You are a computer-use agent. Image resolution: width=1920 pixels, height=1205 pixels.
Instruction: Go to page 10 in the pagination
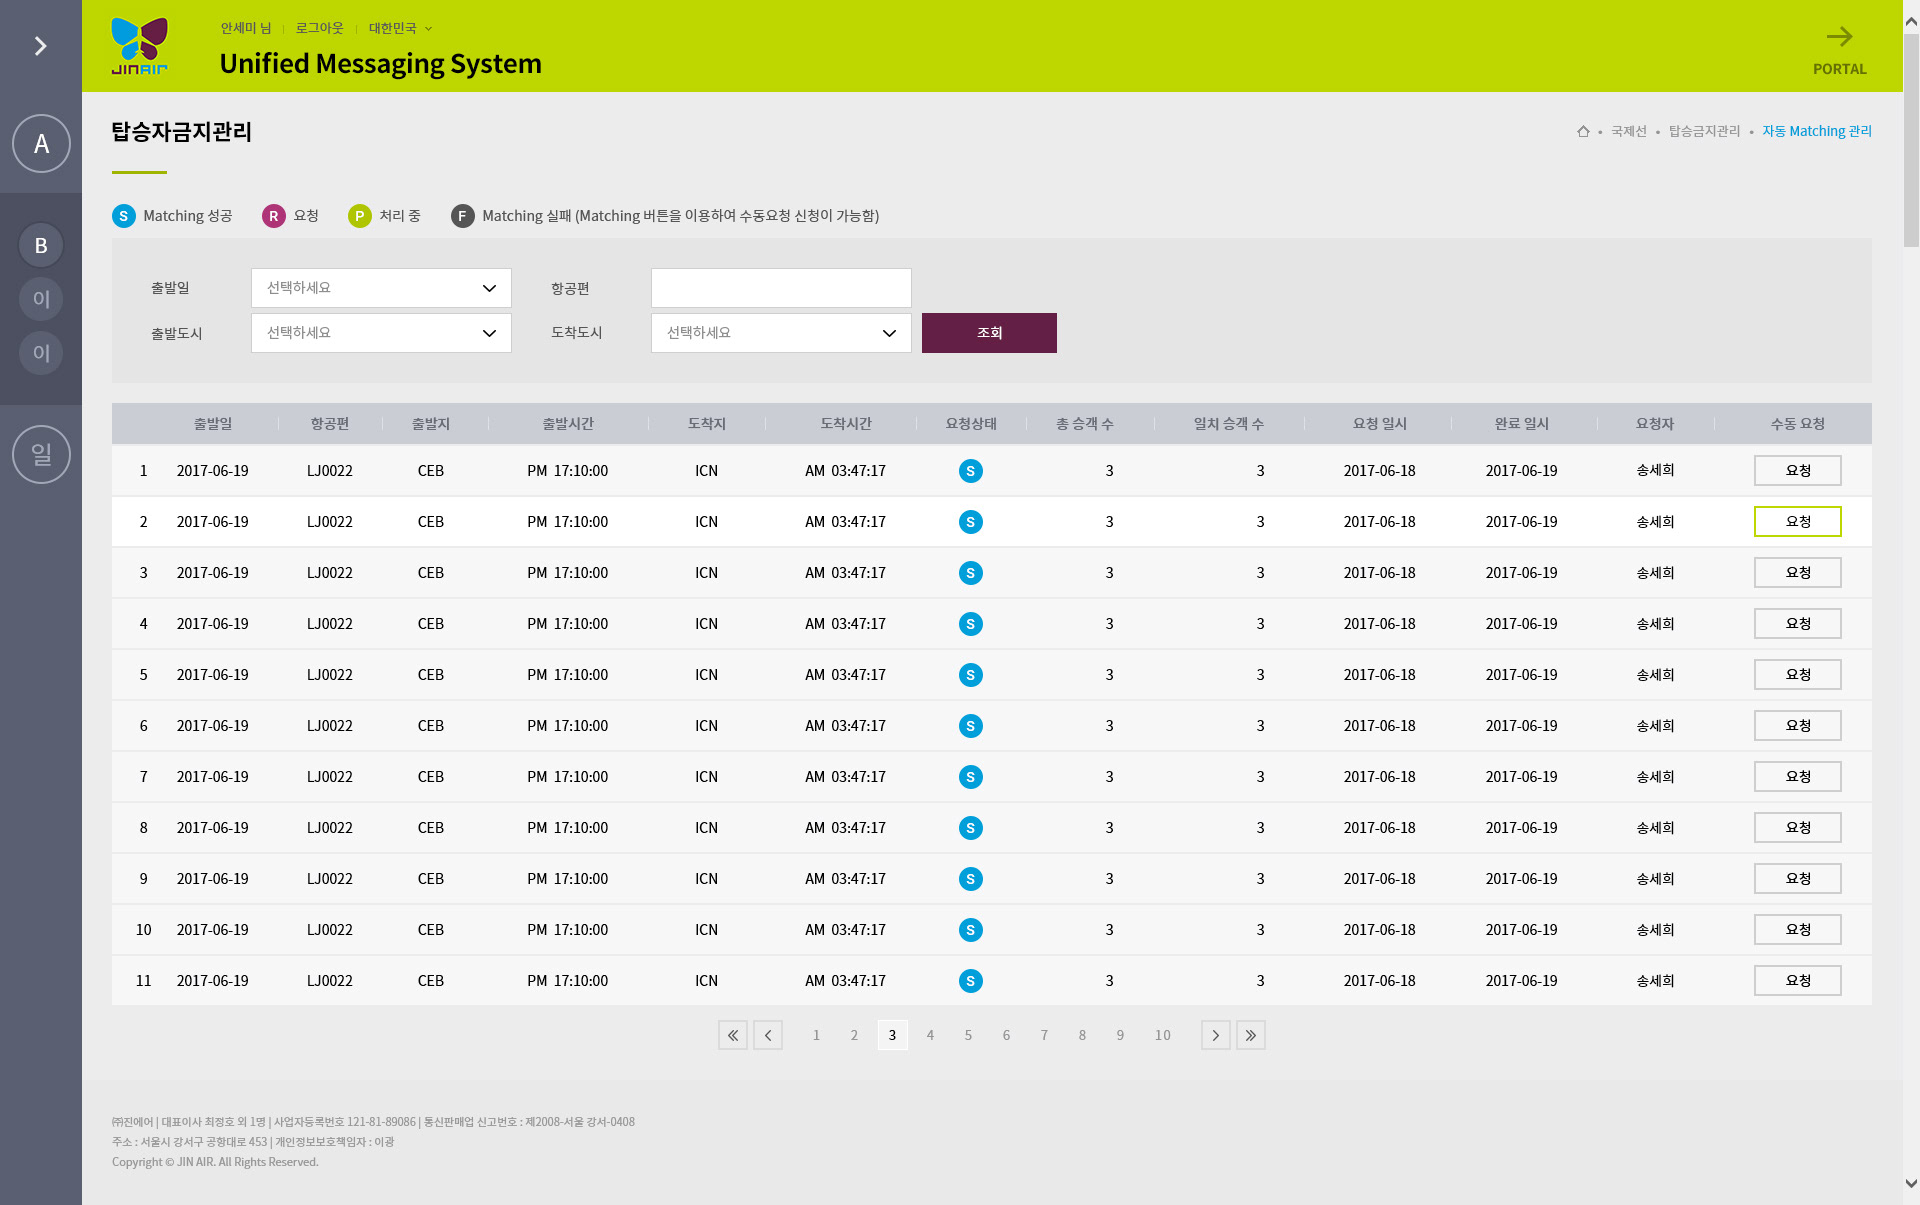coord(1162,1035)
